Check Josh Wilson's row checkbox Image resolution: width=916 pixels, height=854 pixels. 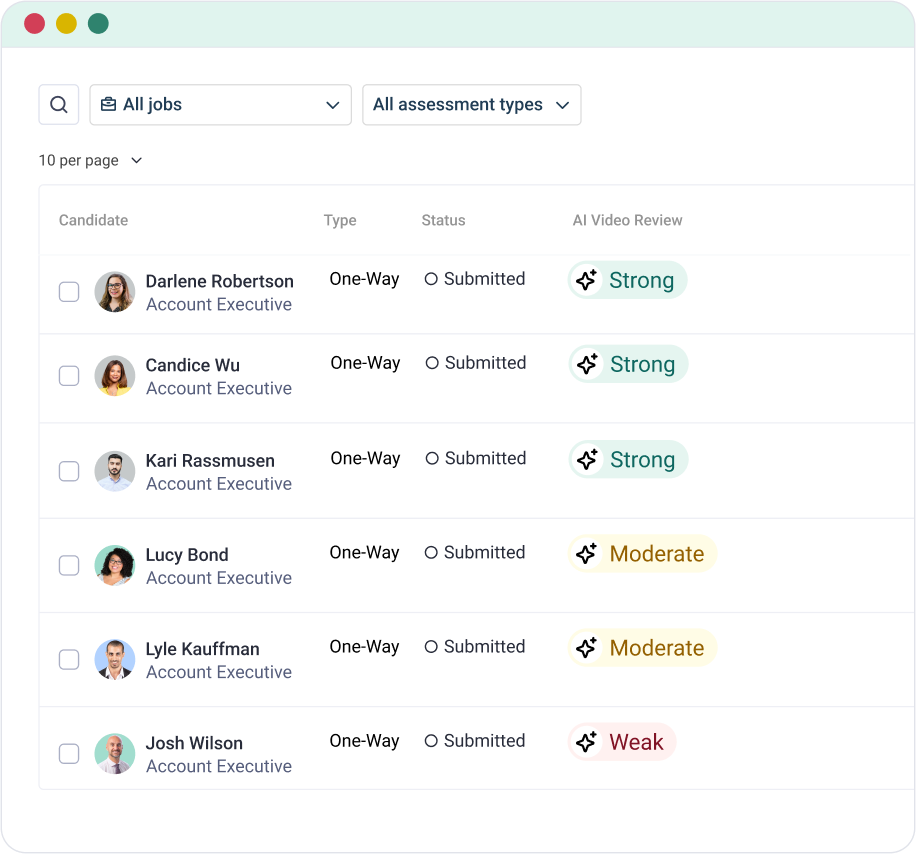coord(69,754)
